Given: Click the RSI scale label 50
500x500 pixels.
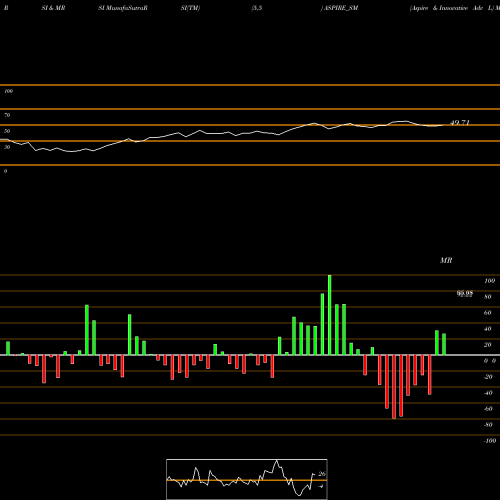Looking at the screenshot, I should coord(7,131).
